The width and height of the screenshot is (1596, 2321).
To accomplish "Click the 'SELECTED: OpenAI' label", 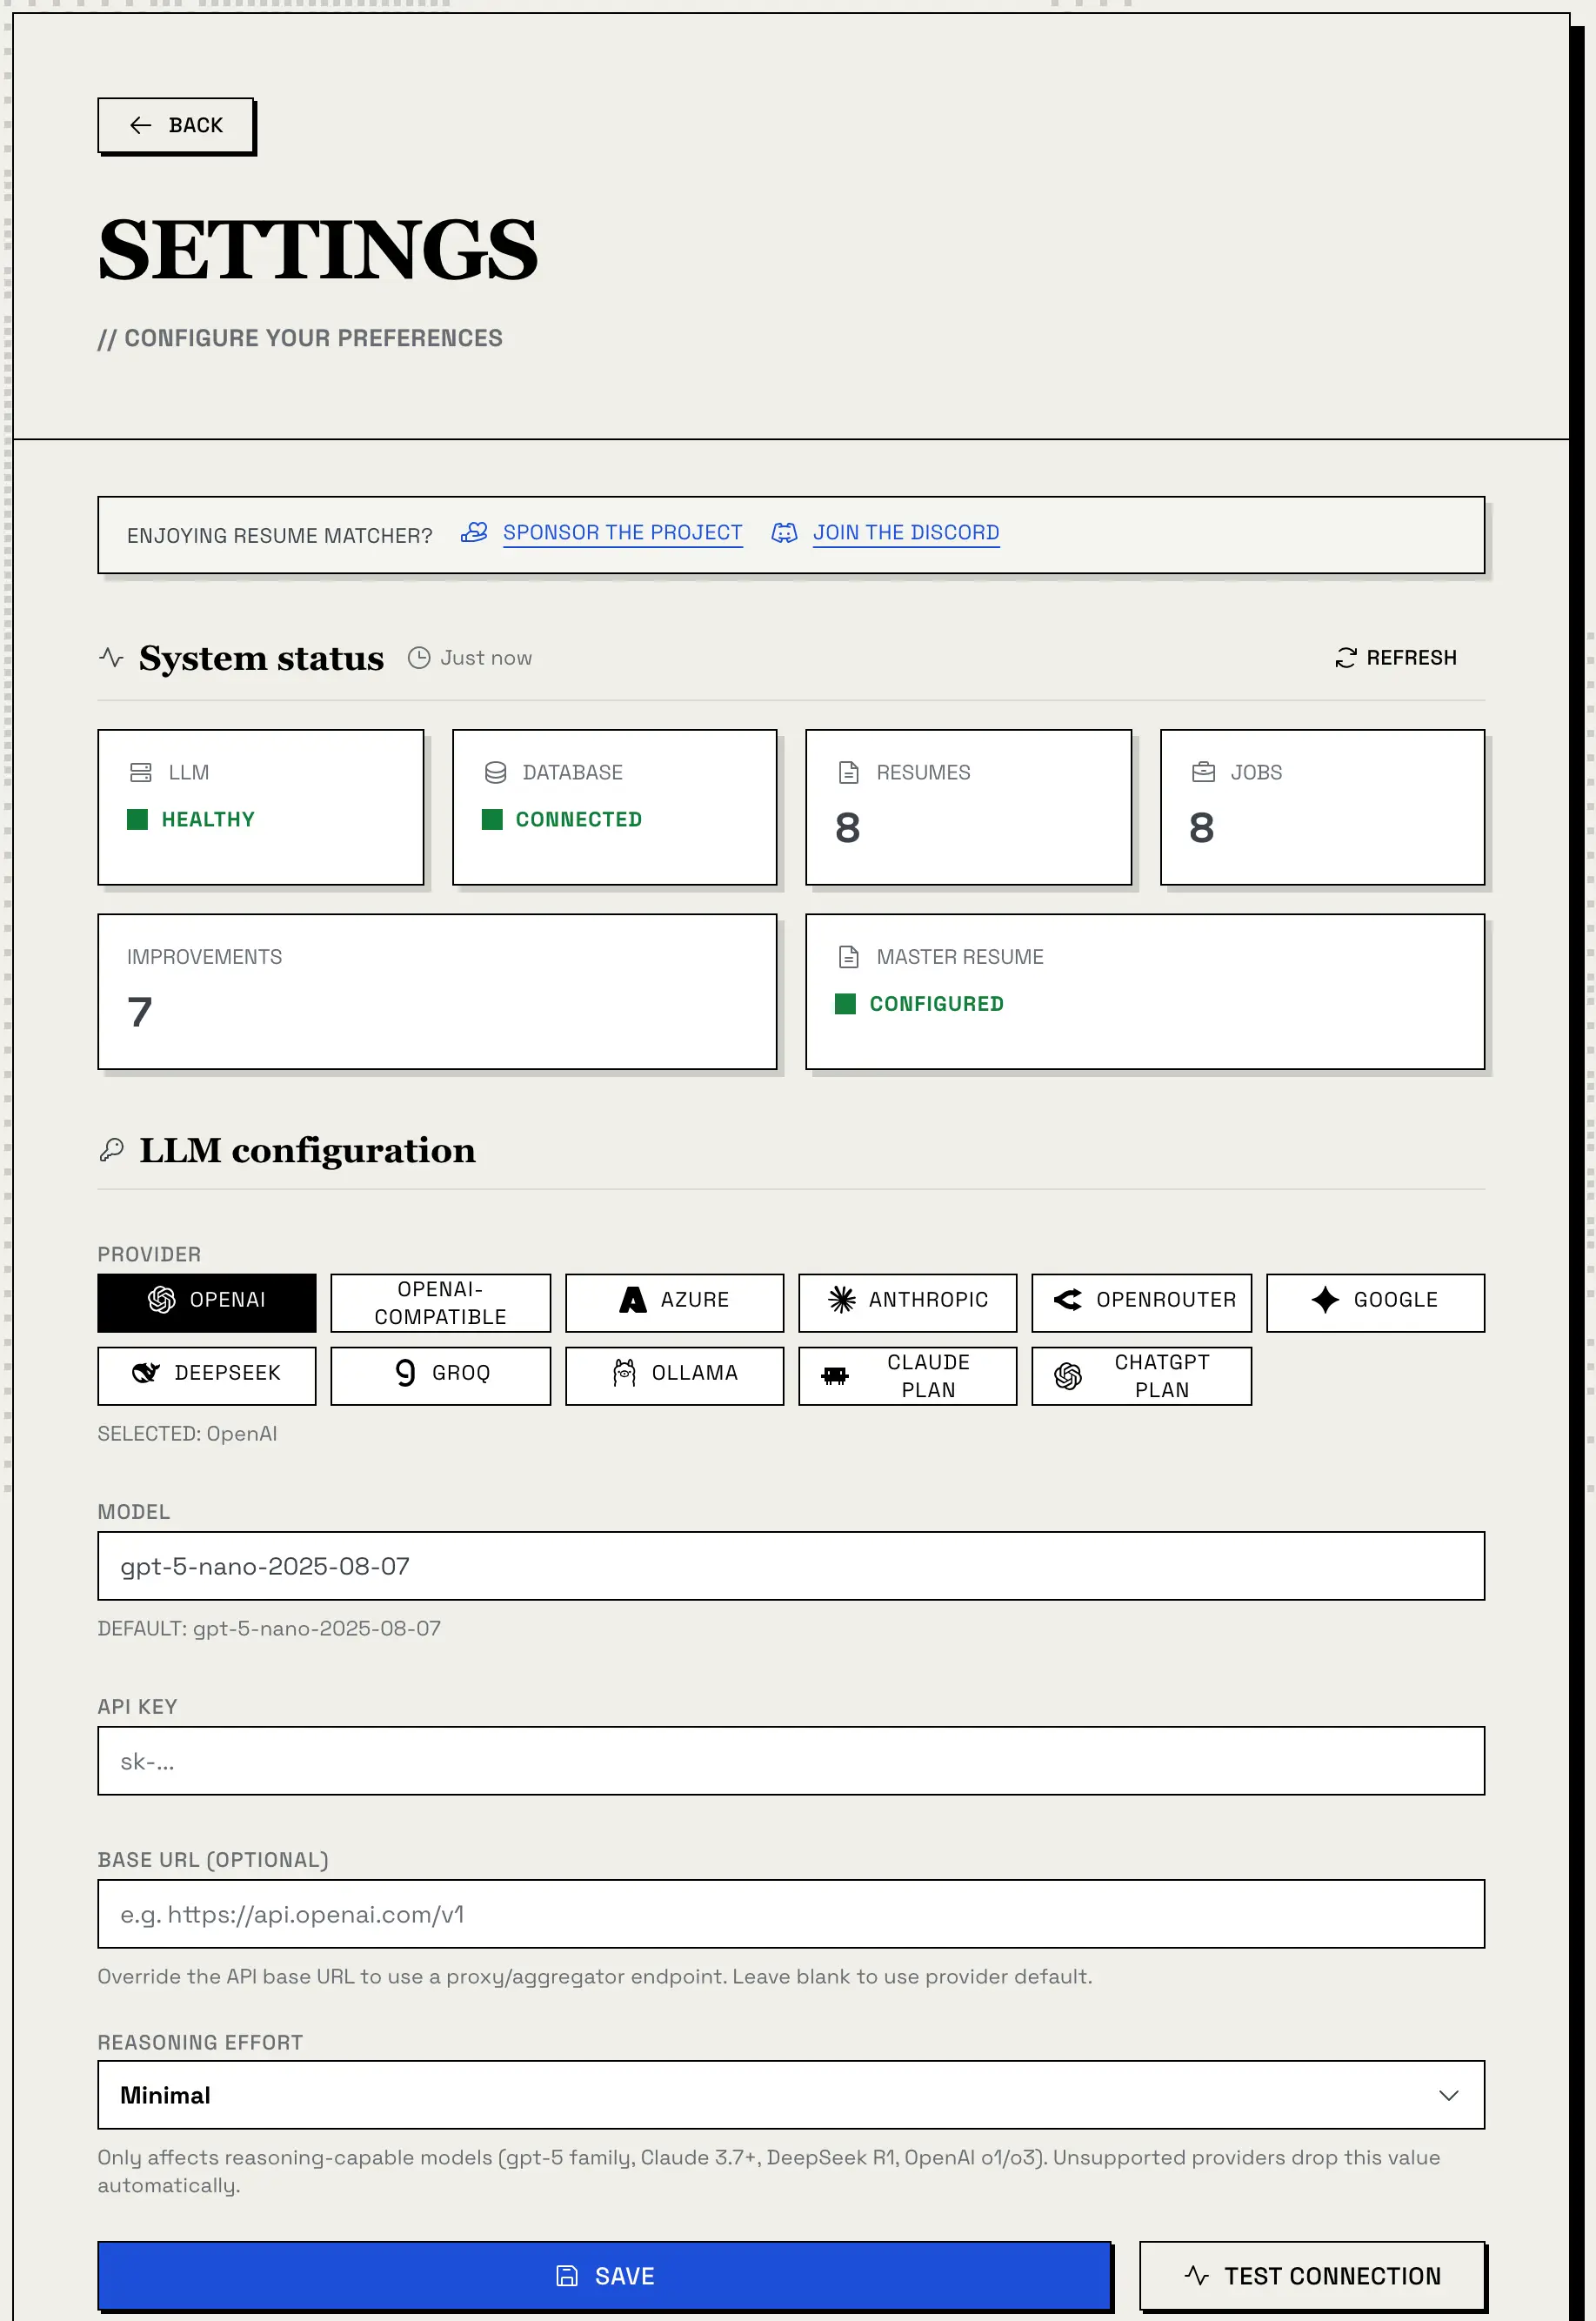I will coord(187,1434).
